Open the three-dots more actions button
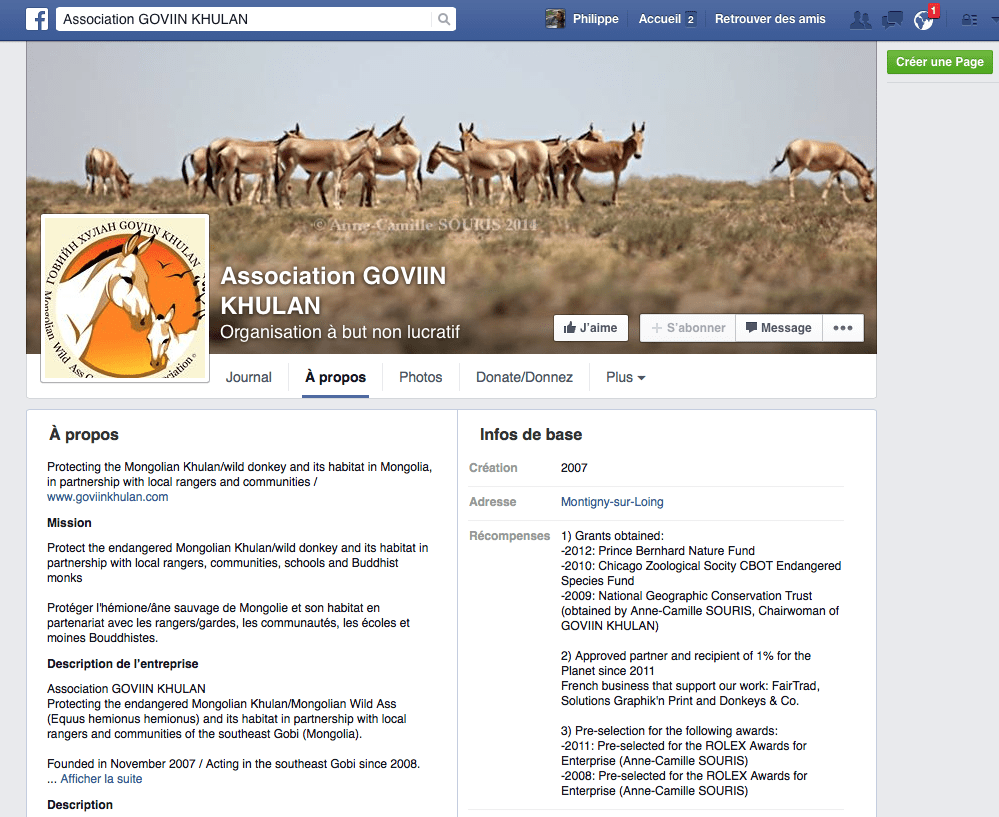 click(x=843, y=328)
